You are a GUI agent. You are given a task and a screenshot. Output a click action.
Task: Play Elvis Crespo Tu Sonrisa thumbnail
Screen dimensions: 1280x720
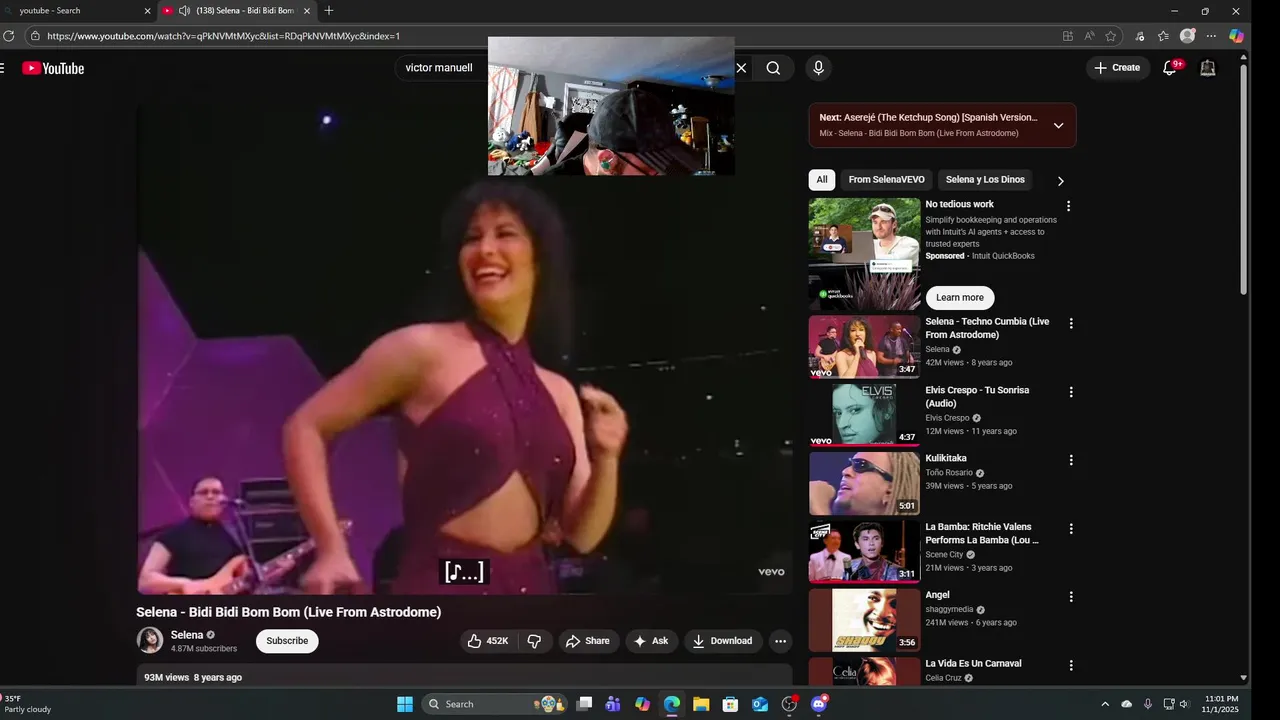coord(864,415)
